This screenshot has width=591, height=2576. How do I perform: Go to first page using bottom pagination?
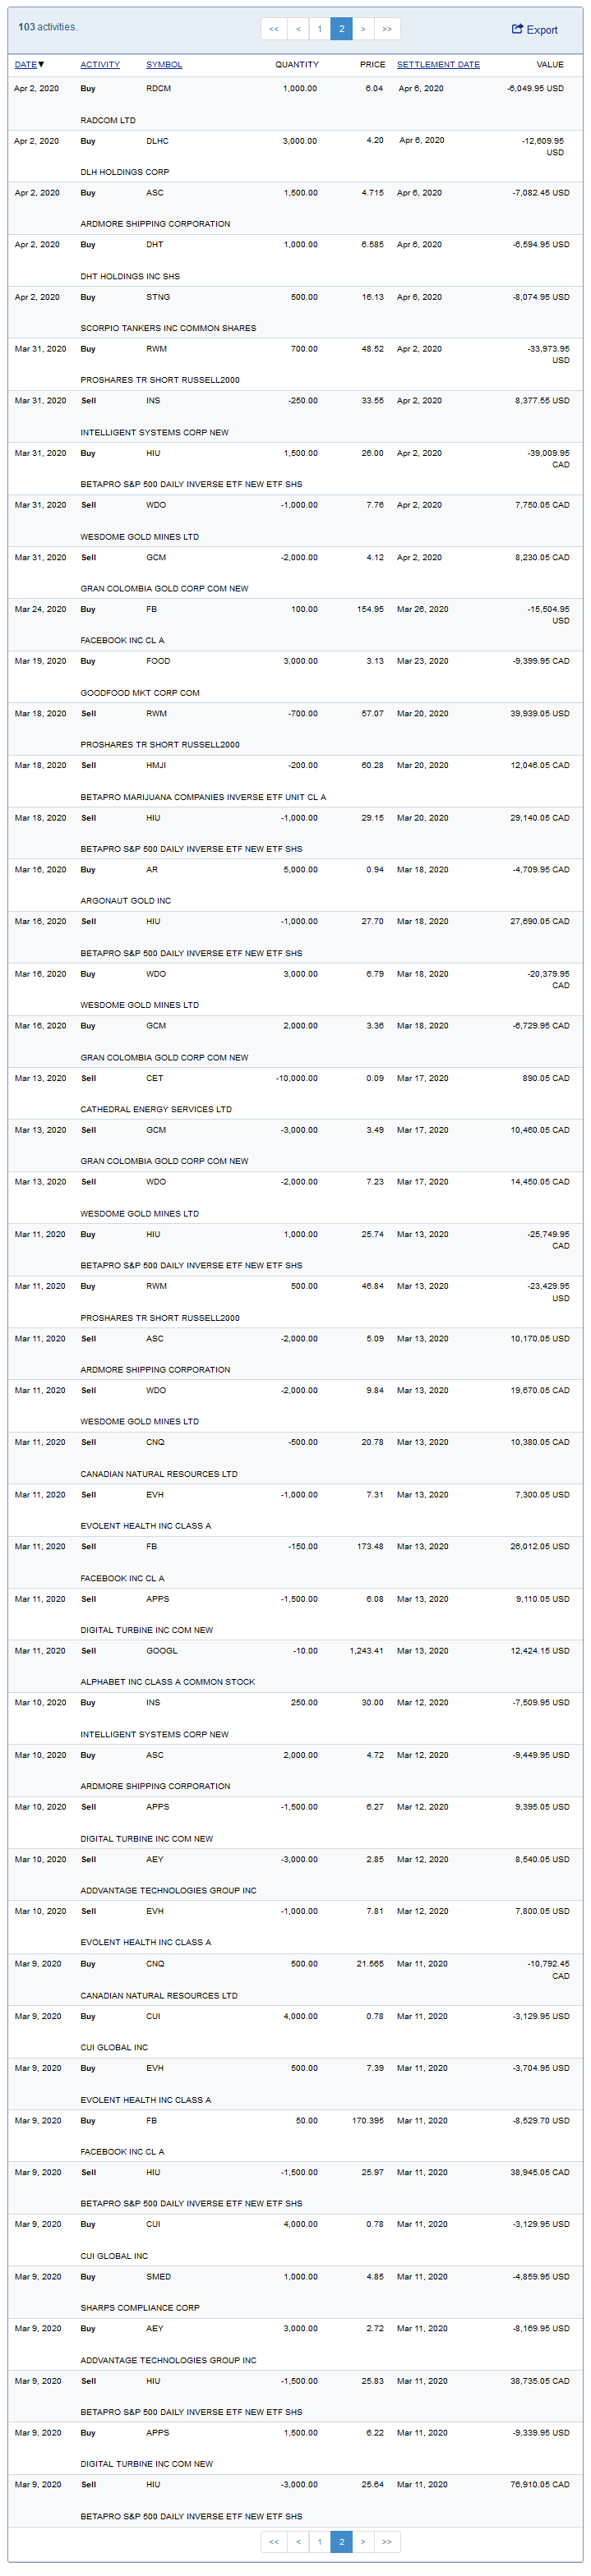click(x=274, y=2541)
